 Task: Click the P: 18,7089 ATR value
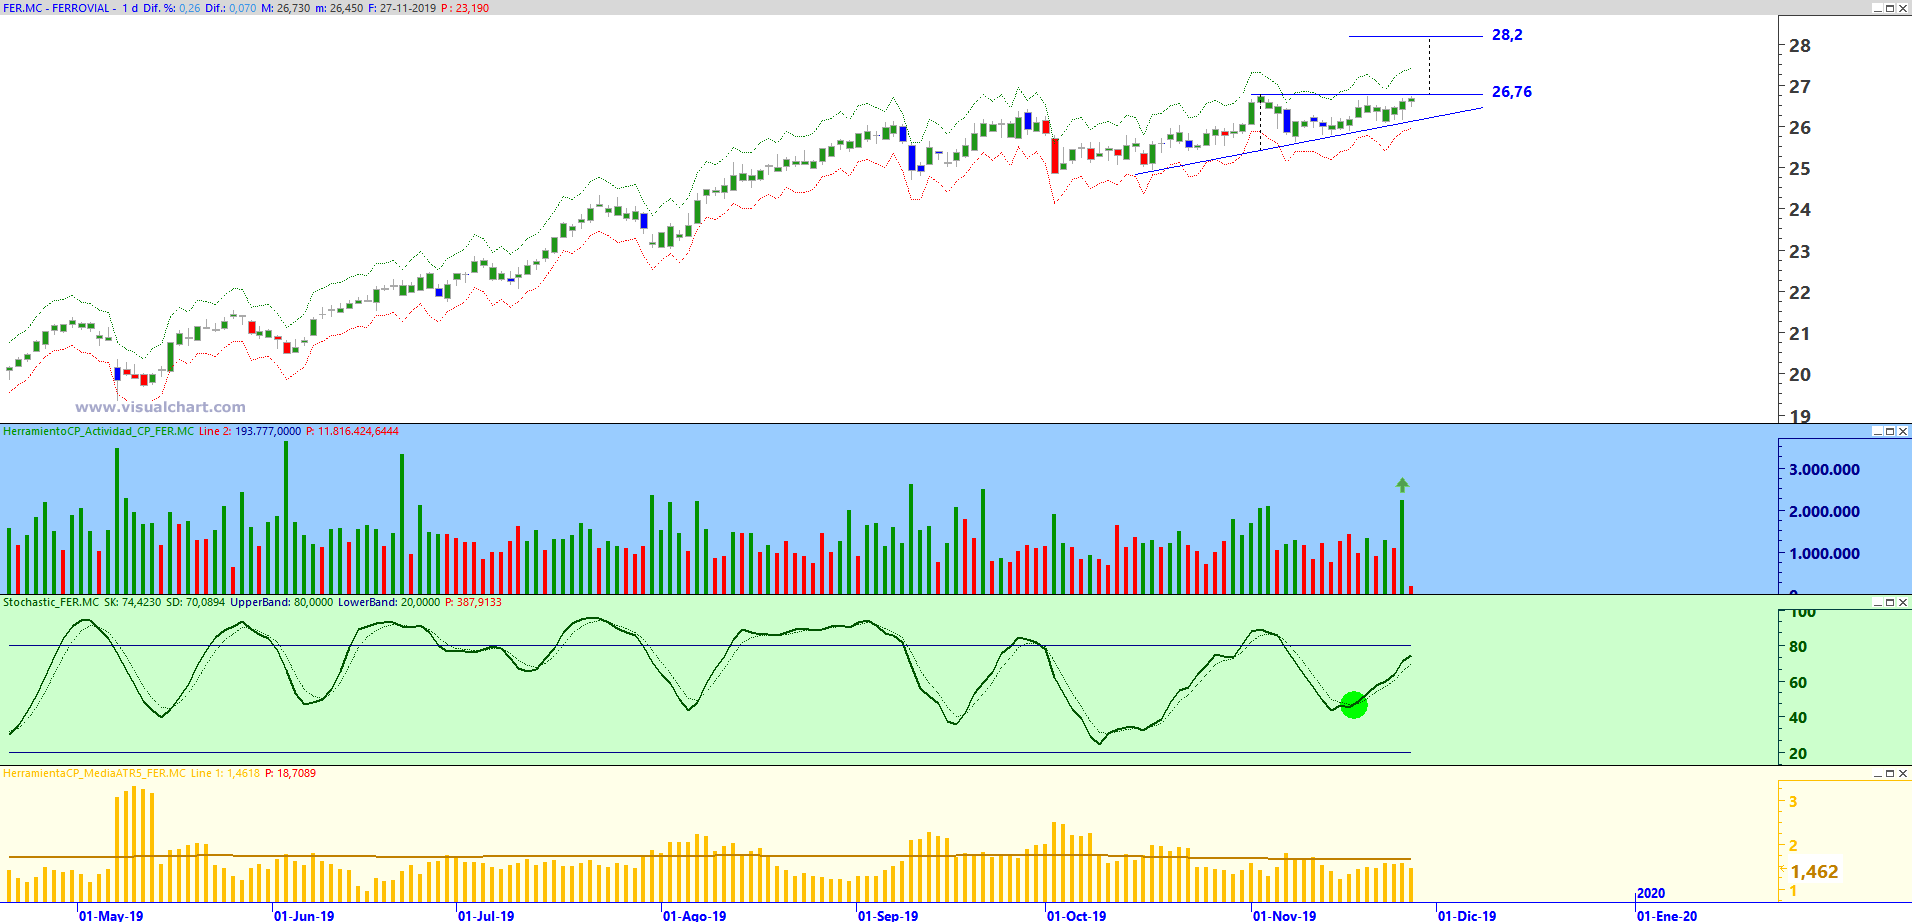tap(290, 773)
